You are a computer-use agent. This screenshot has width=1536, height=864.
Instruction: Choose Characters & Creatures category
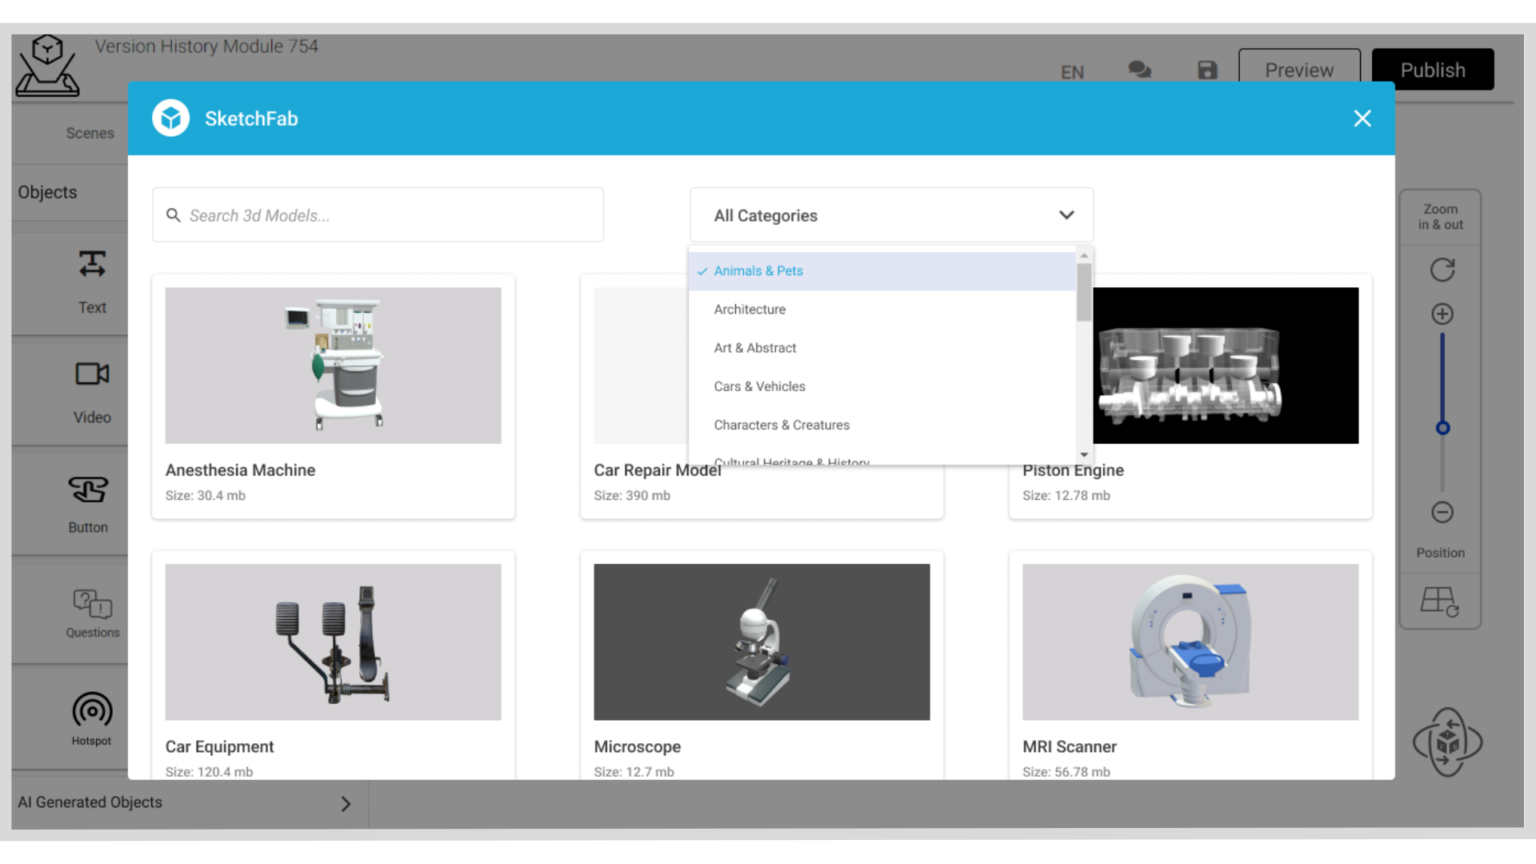click(x=882, y=425)
